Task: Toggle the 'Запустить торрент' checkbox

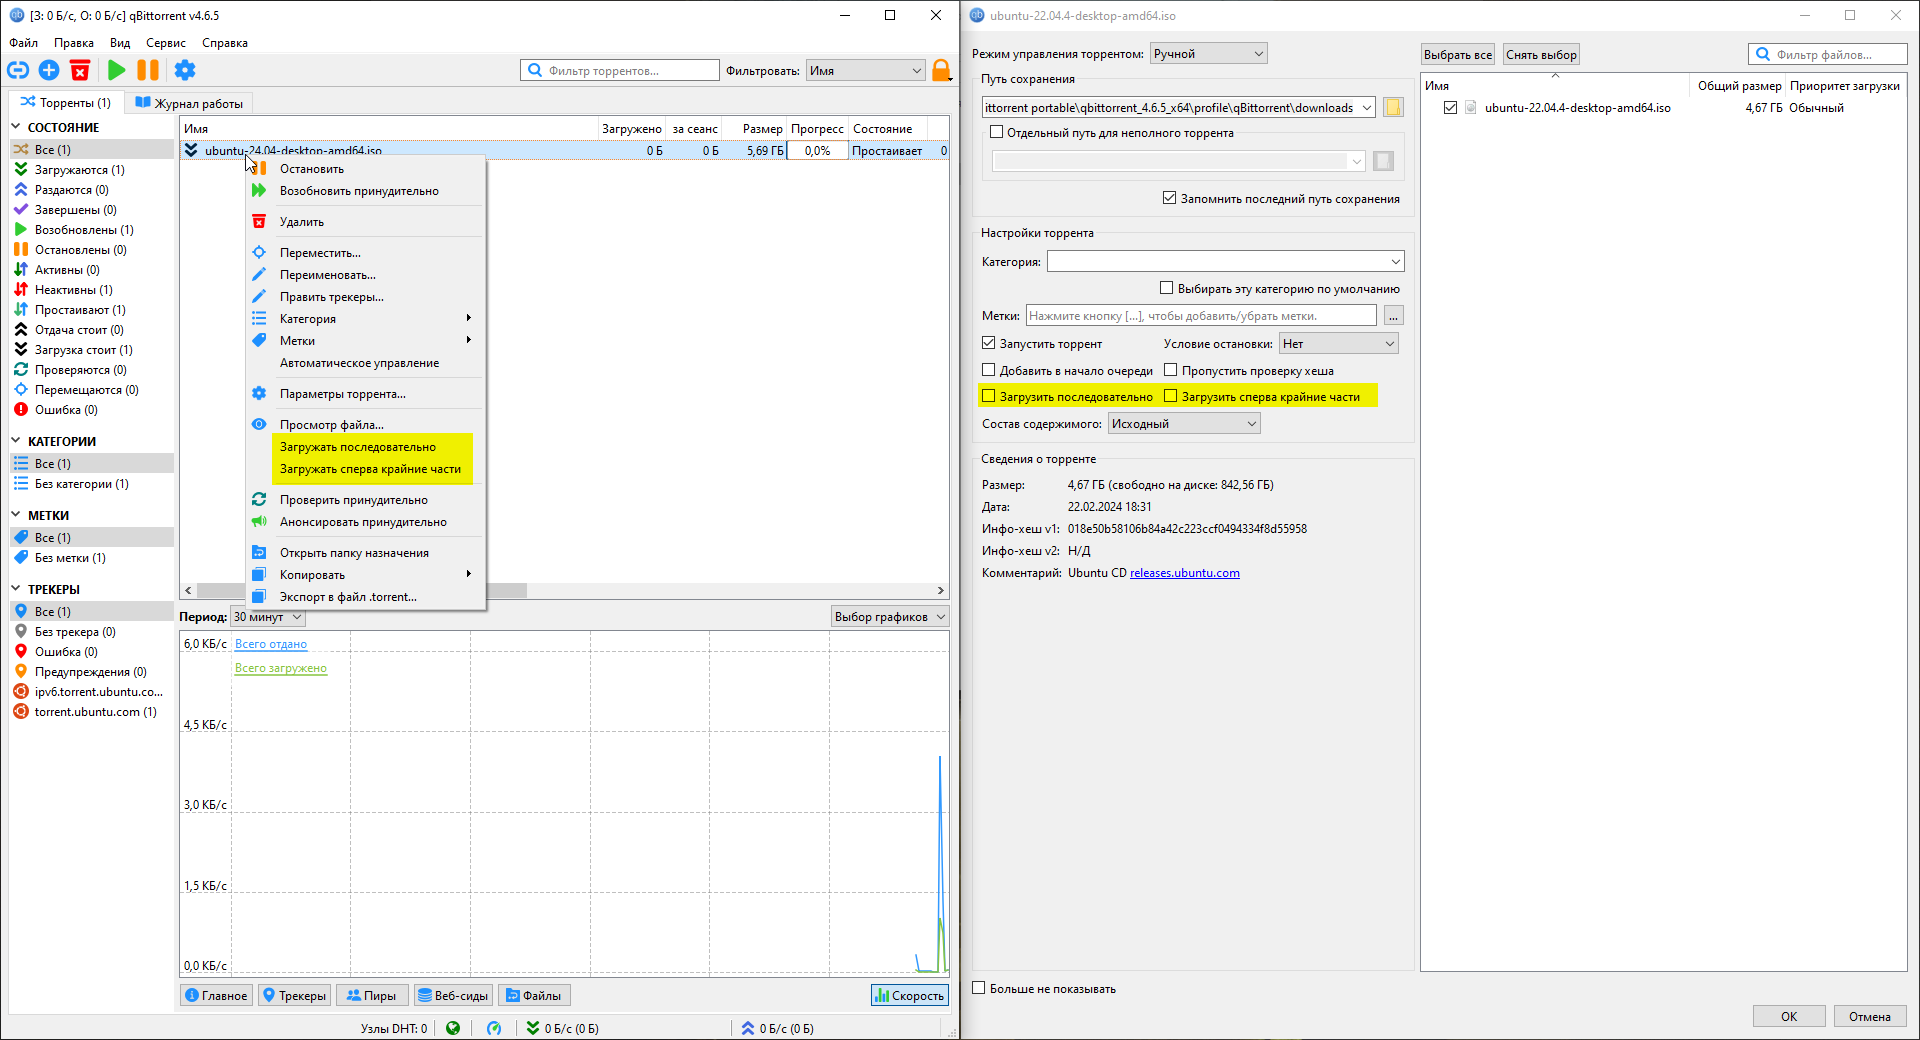Action: (x=989, y=343)
